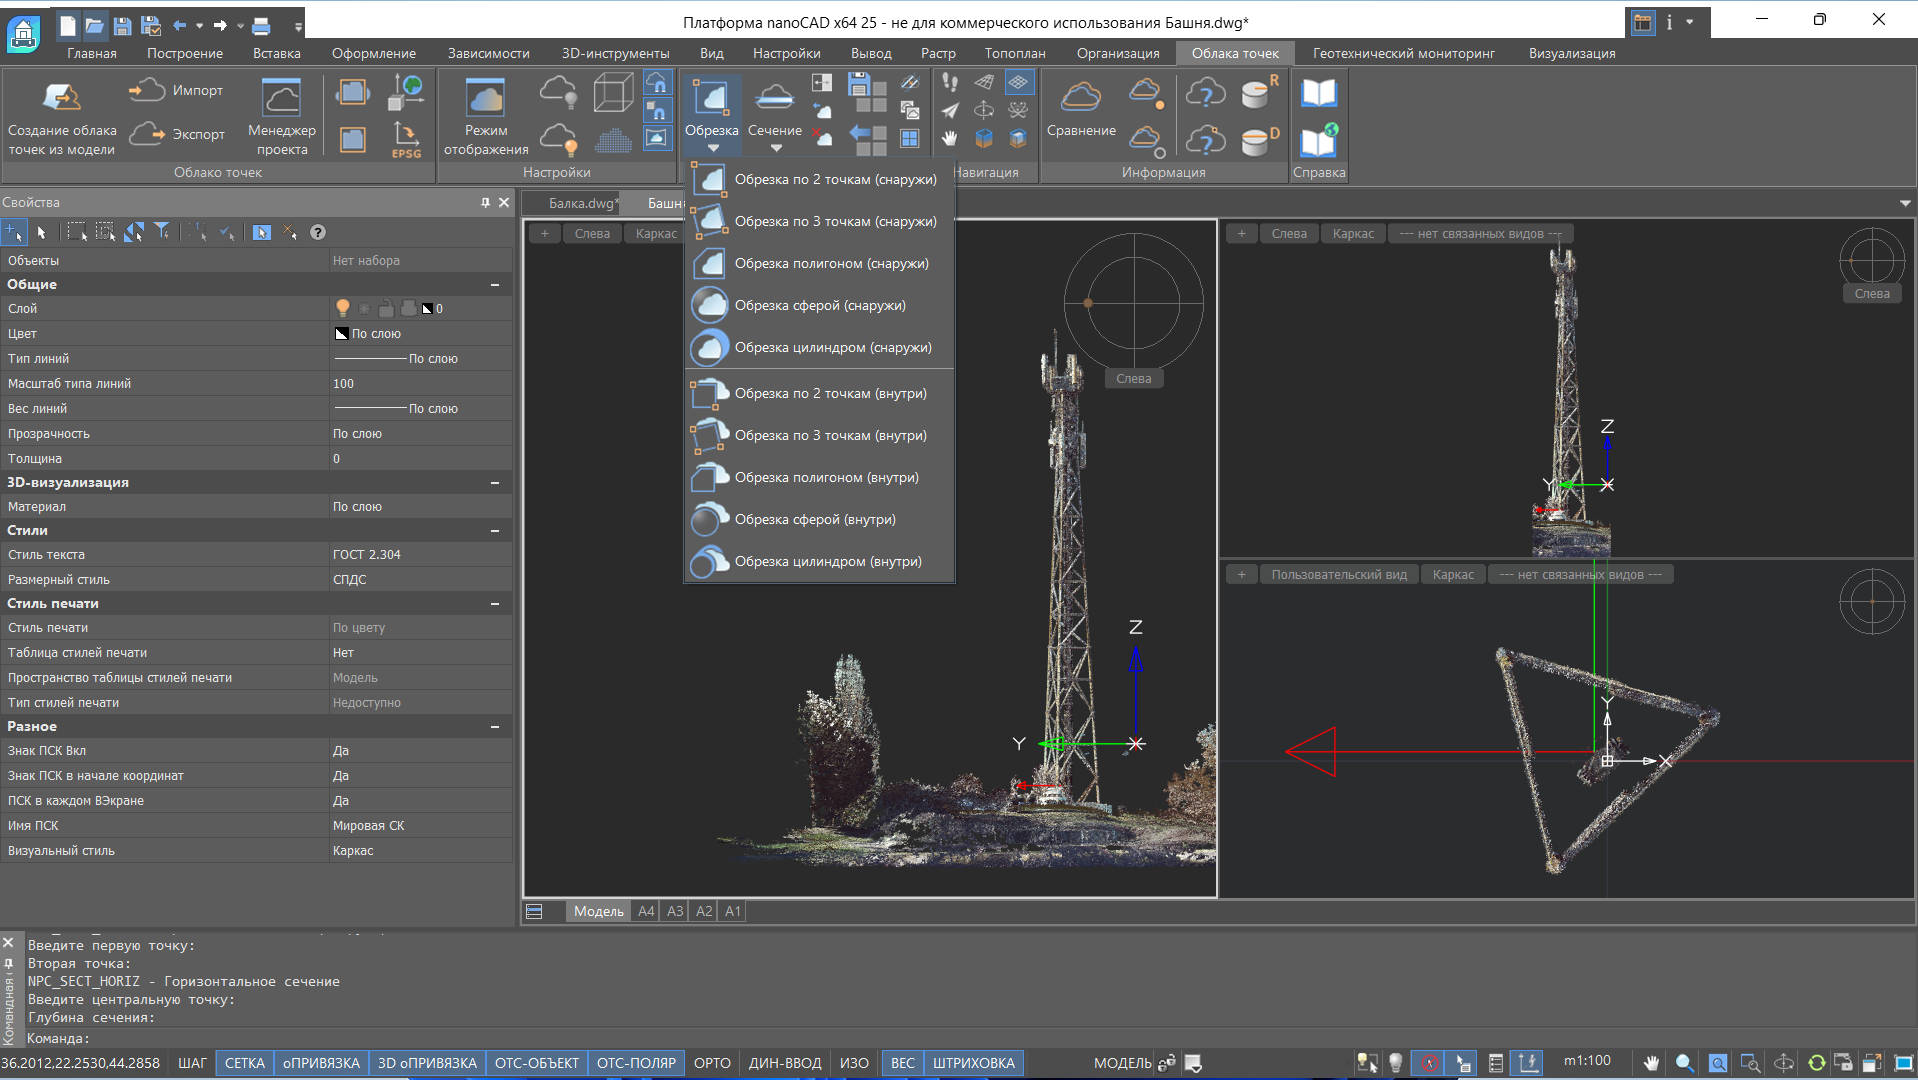
Task: Click the Import (Импорт) cloud icon
Action: [147, 90]
